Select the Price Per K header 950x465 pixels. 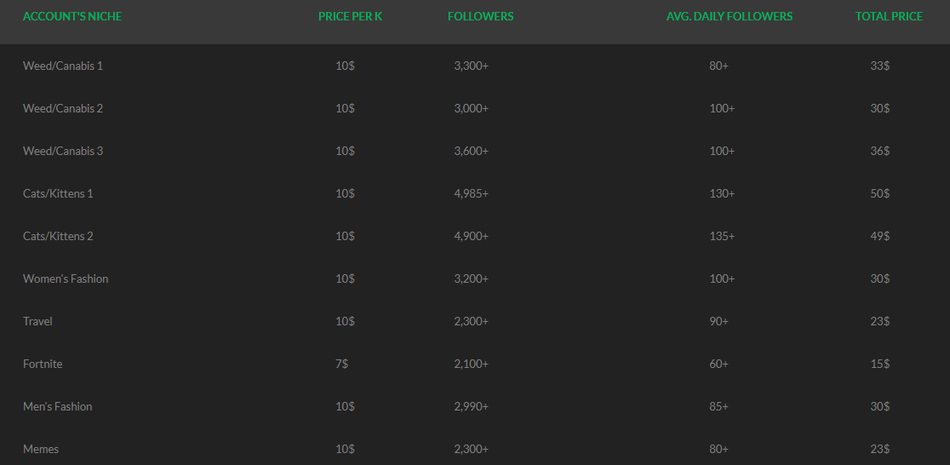tap(350, 17)
